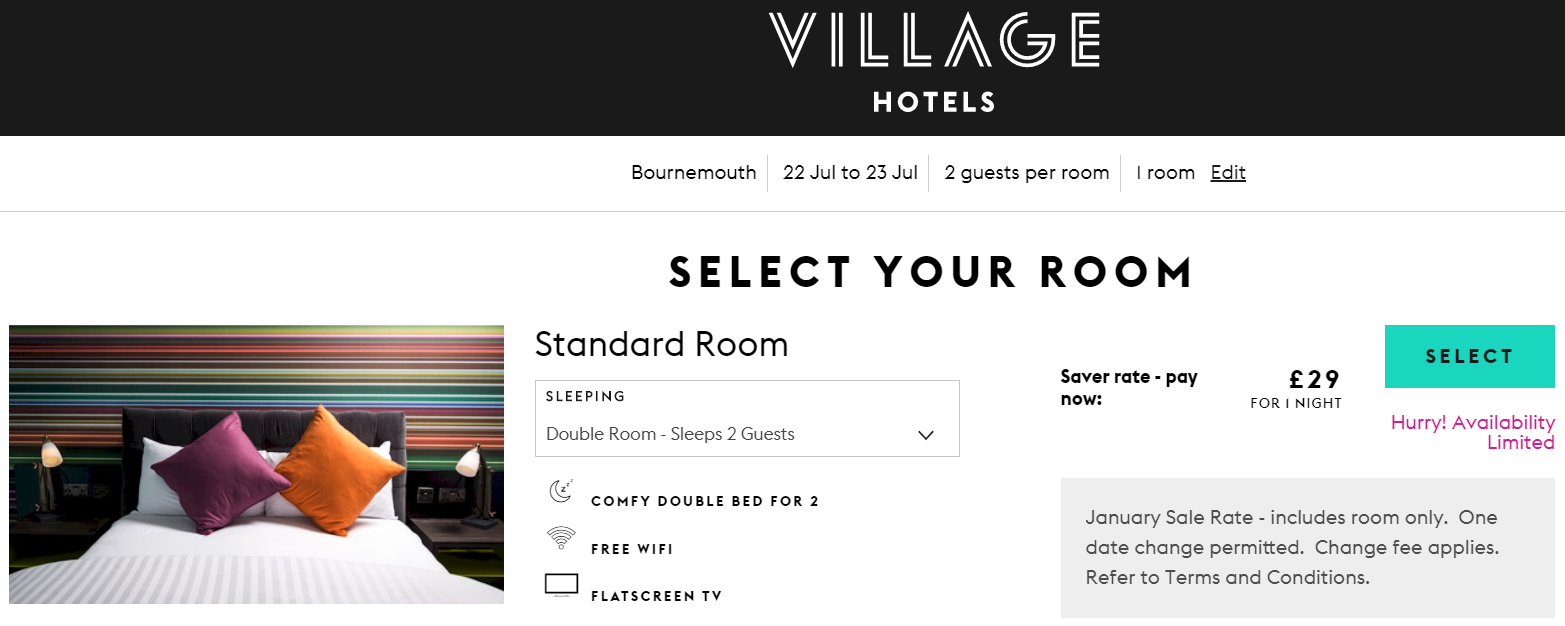
Task: Click the free WiFi signal icon
Action: point(561,538)
